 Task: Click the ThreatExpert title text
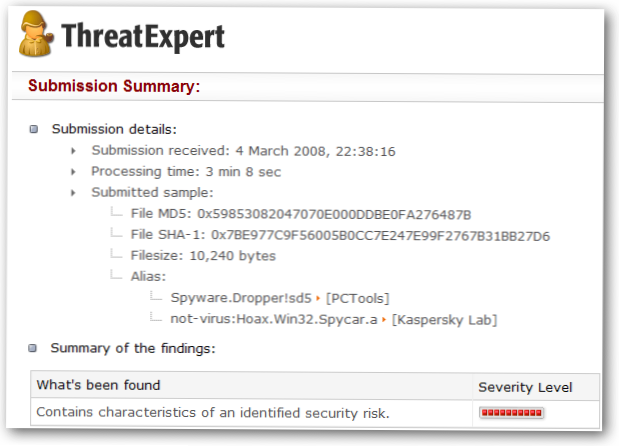pyautogui.click(x=141, y=36)
